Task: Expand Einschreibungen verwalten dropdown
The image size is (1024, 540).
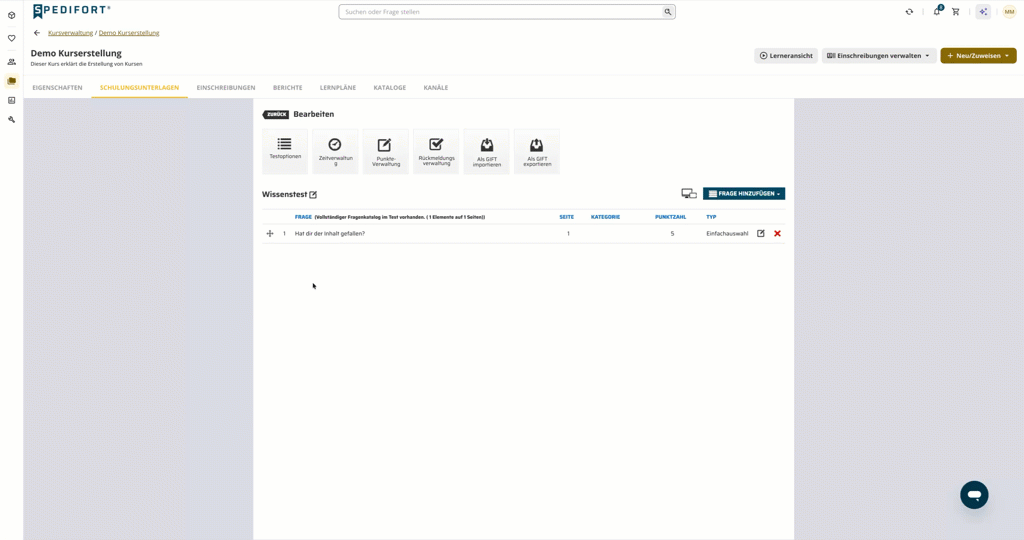Action: point(879,56)
